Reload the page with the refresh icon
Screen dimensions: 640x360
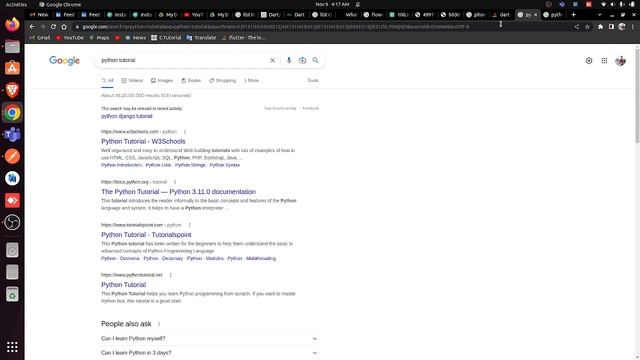53,27
